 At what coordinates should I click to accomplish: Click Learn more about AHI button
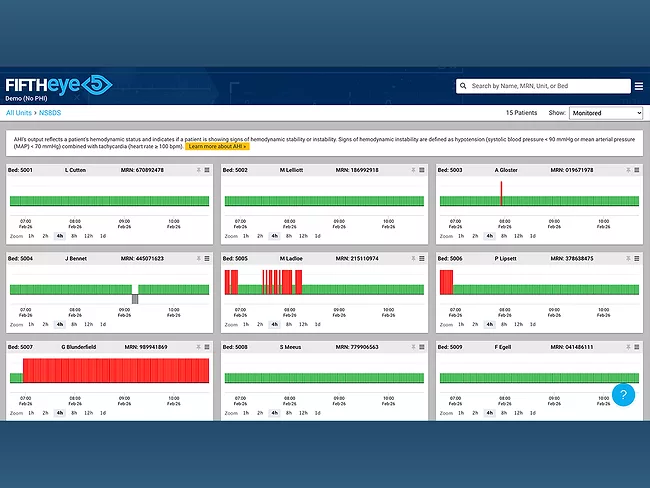[x=217, y=146]
